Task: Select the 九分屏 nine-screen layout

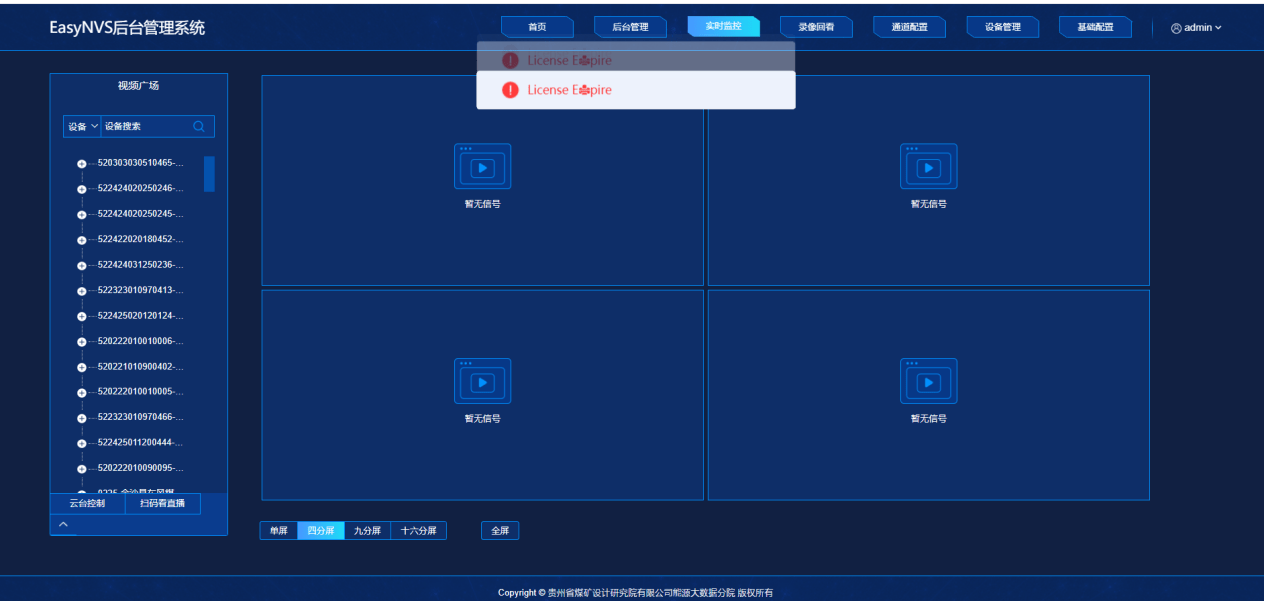Action: [x=367, y=531]
